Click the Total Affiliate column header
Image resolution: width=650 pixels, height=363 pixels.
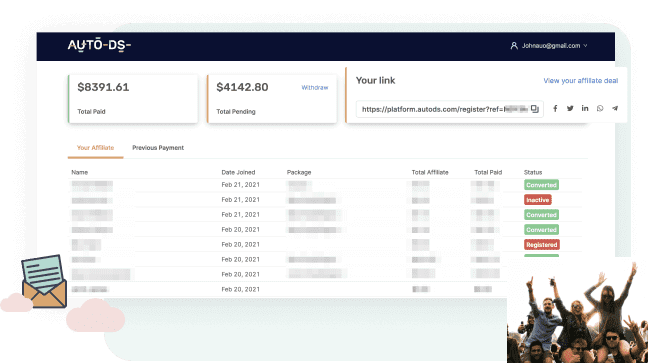430,172
